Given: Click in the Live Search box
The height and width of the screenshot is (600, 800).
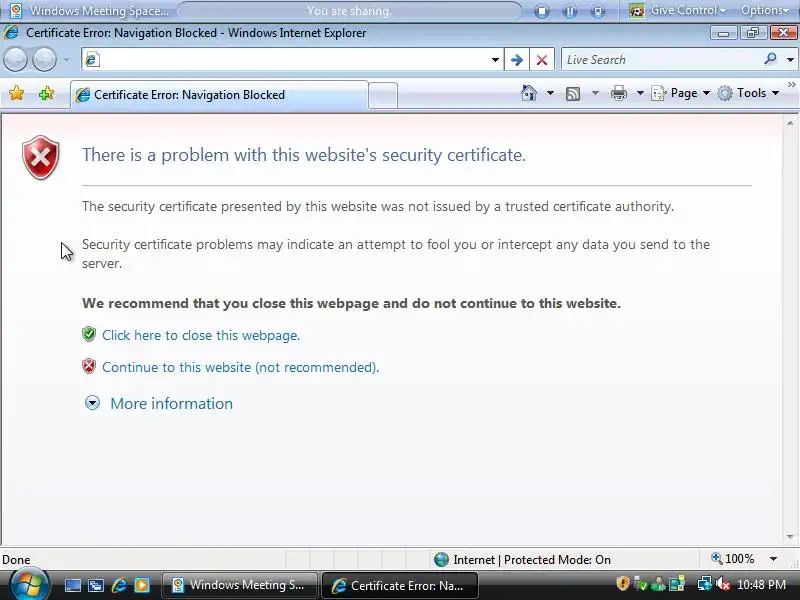Looking at the screenshot, I should click(661, 60).
